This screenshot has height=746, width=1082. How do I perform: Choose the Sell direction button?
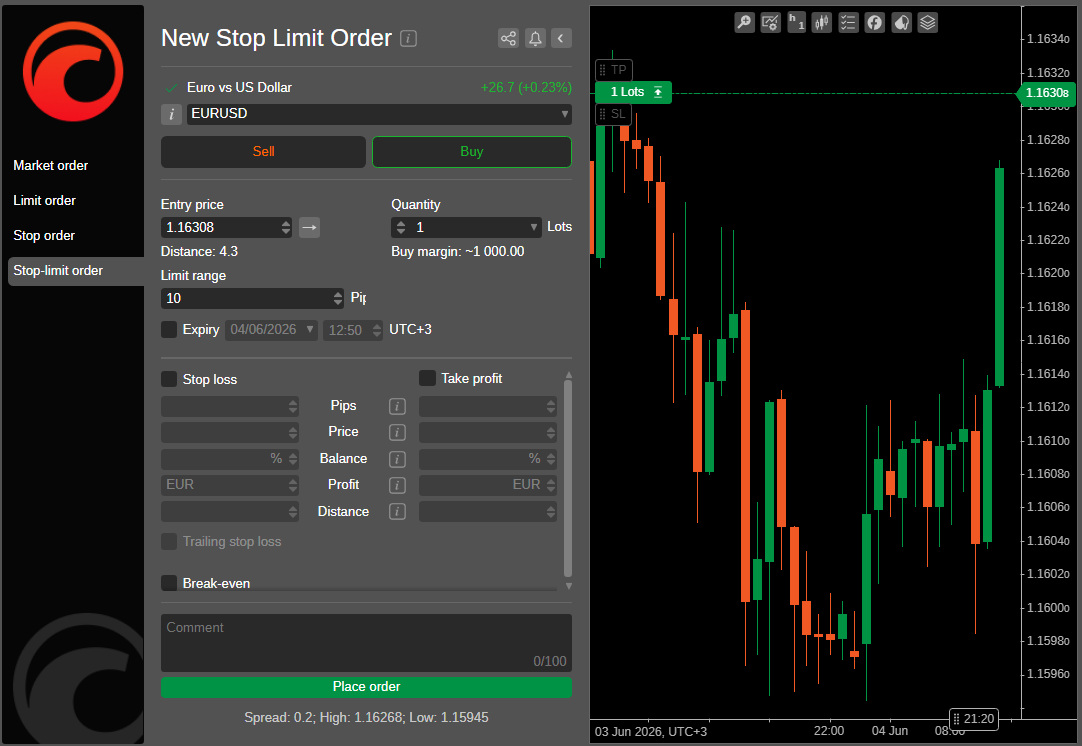[263, 152]
